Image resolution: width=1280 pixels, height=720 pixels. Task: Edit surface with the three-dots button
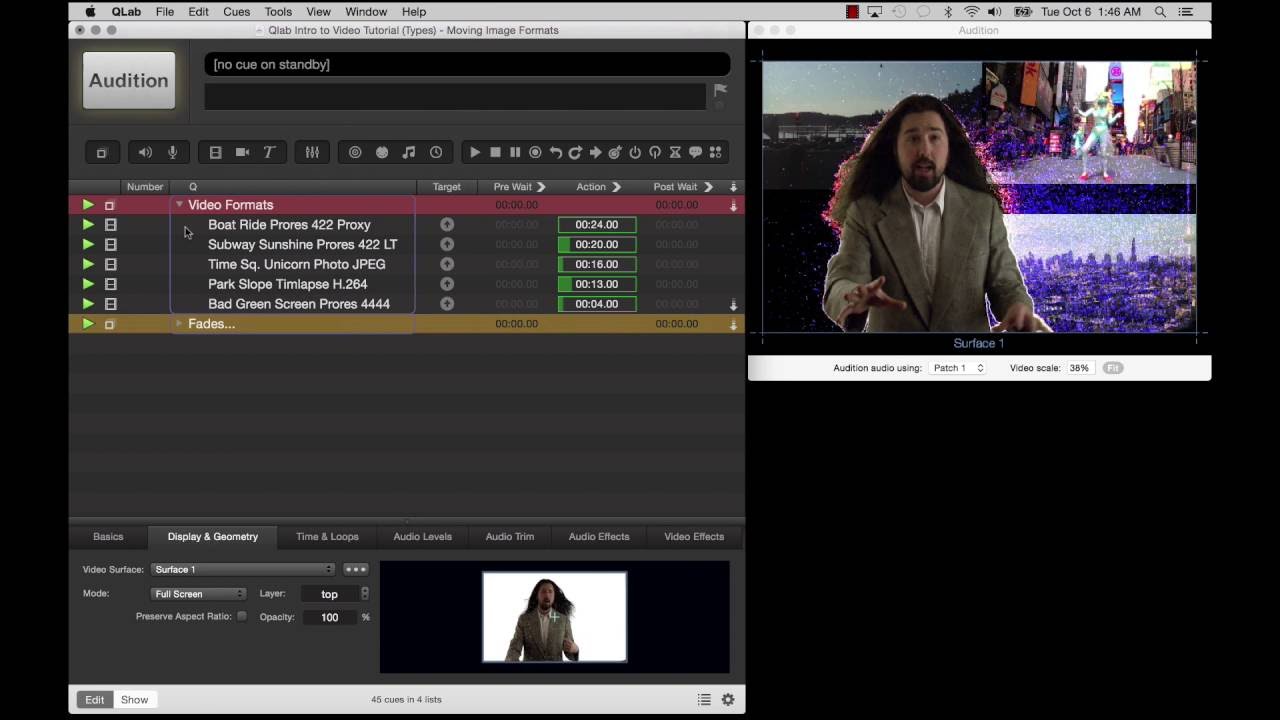pyautogui.click(x=356, y=570)
